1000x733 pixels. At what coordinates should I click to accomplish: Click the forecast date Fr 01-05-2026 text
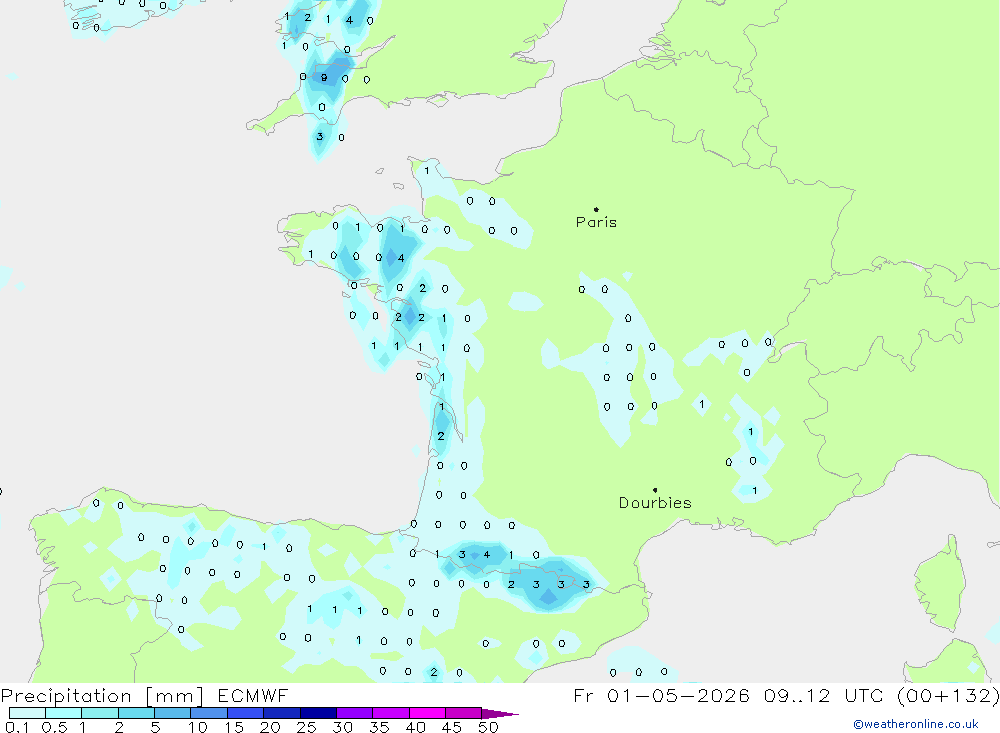click(661, 695)
